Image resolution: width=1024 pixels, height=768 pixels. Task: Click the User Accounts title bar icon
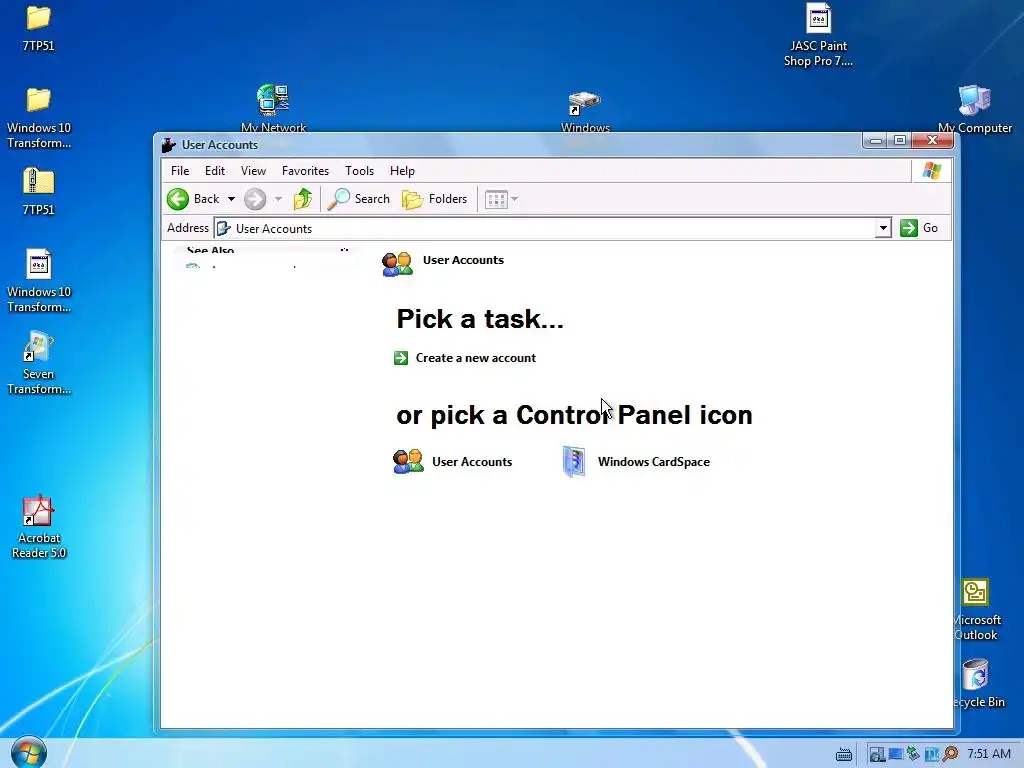[168, 145]
